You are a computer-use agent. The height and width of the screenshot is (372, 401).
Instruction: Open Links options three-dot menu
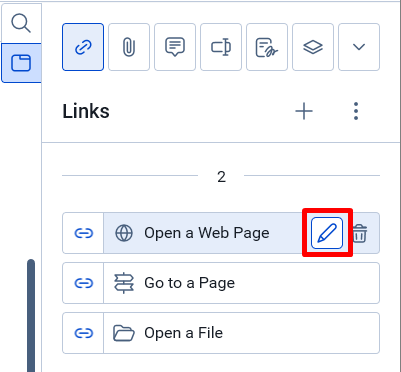point(356,111)
